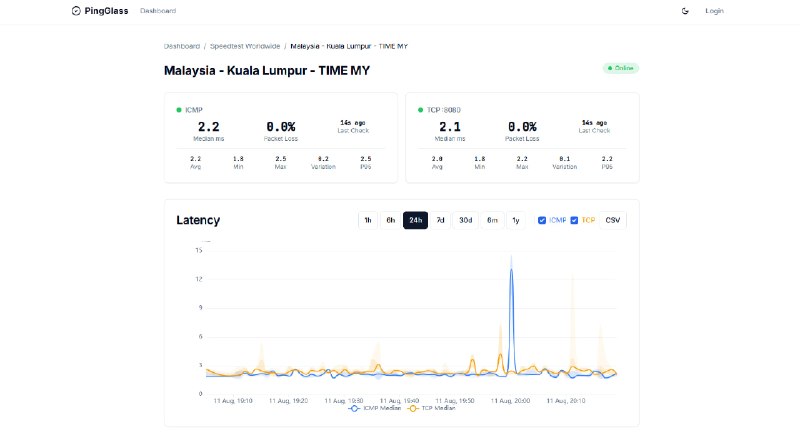
Task: Select the 1h time range
Action: (x=368, y=220)
